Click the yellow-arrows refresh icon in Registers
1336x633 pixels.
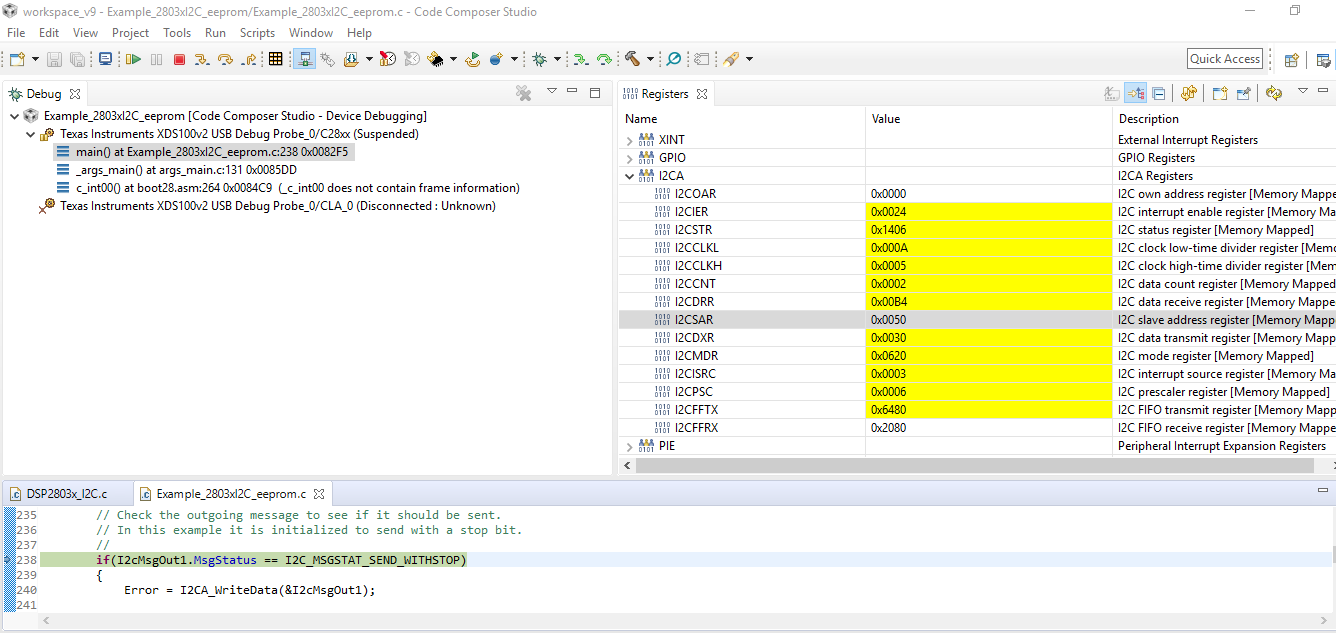click(x=1273, y=94)
